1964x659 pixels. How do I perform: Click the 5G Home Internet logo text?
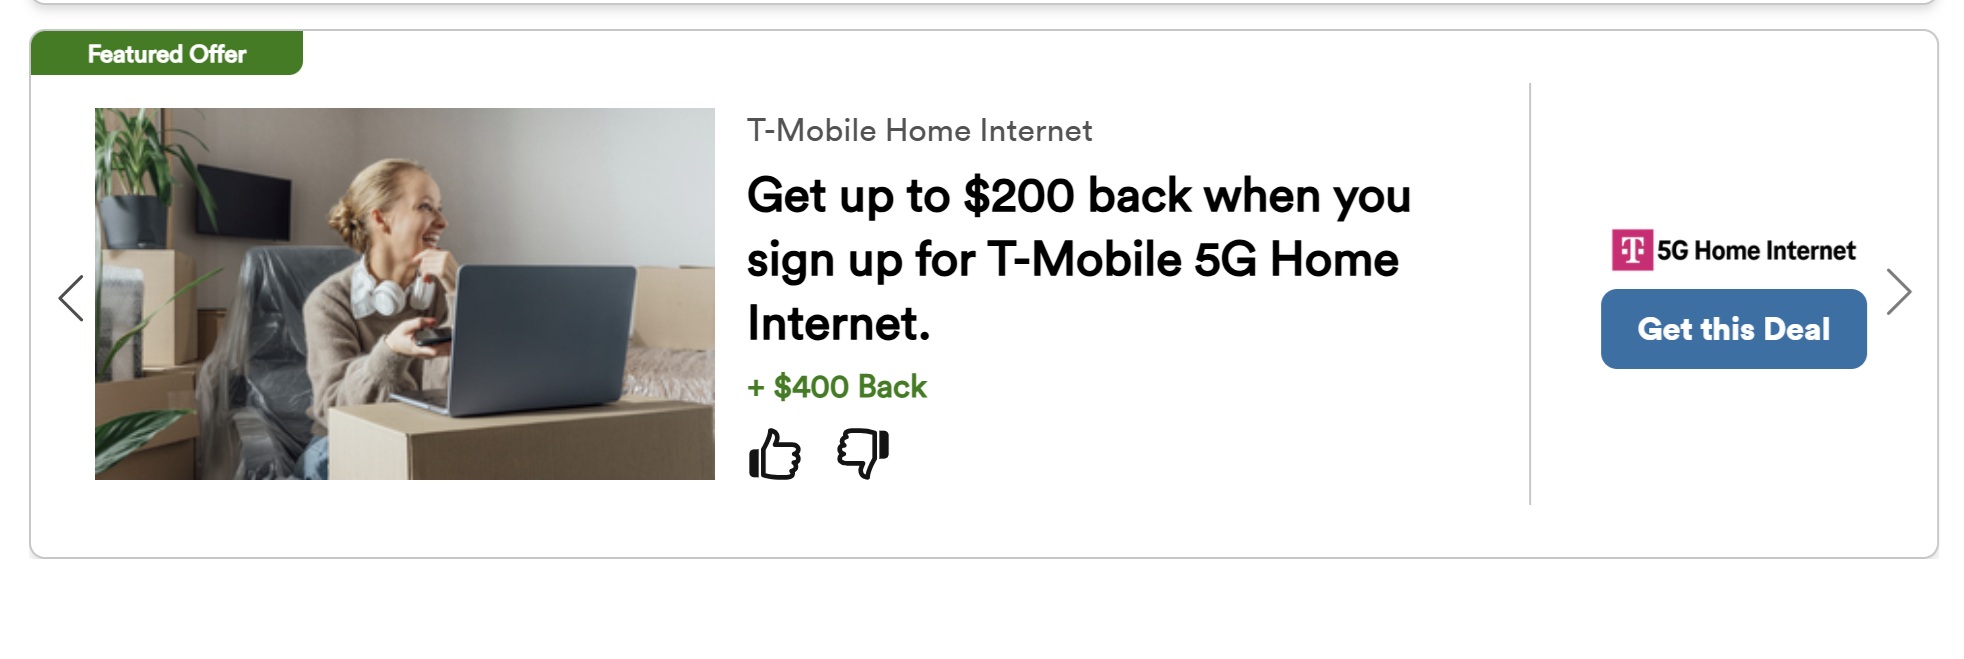click(x=1756, y=251)
